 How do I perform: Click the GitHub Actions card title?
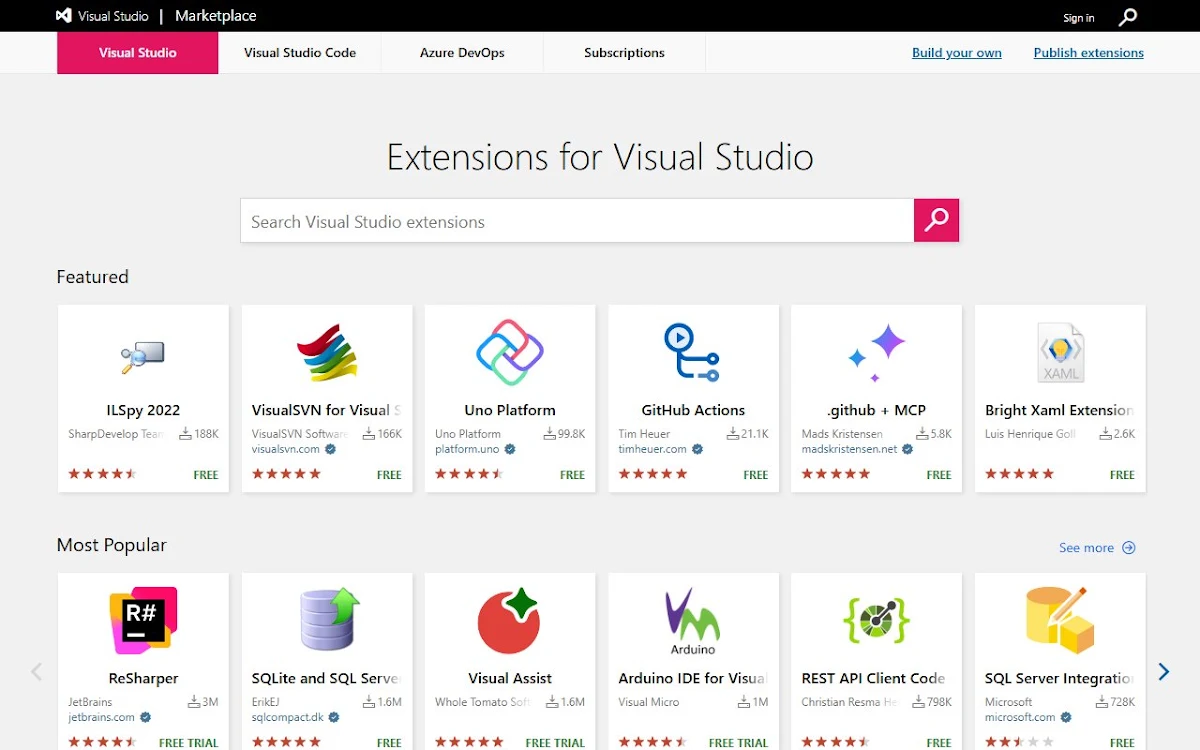click(693, 410)
